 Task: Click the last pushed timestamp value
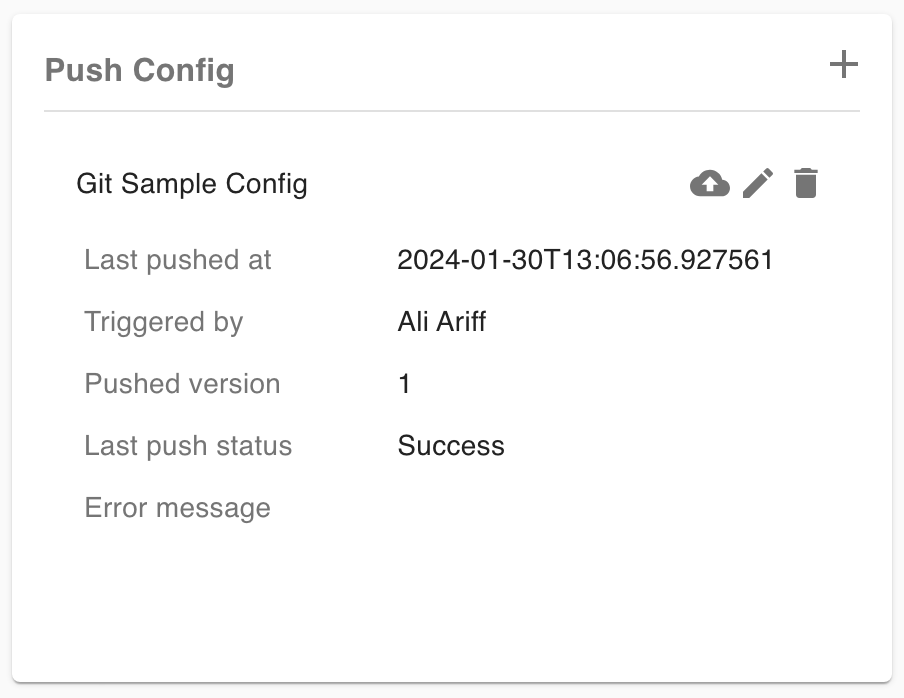(x=585, y=261)
